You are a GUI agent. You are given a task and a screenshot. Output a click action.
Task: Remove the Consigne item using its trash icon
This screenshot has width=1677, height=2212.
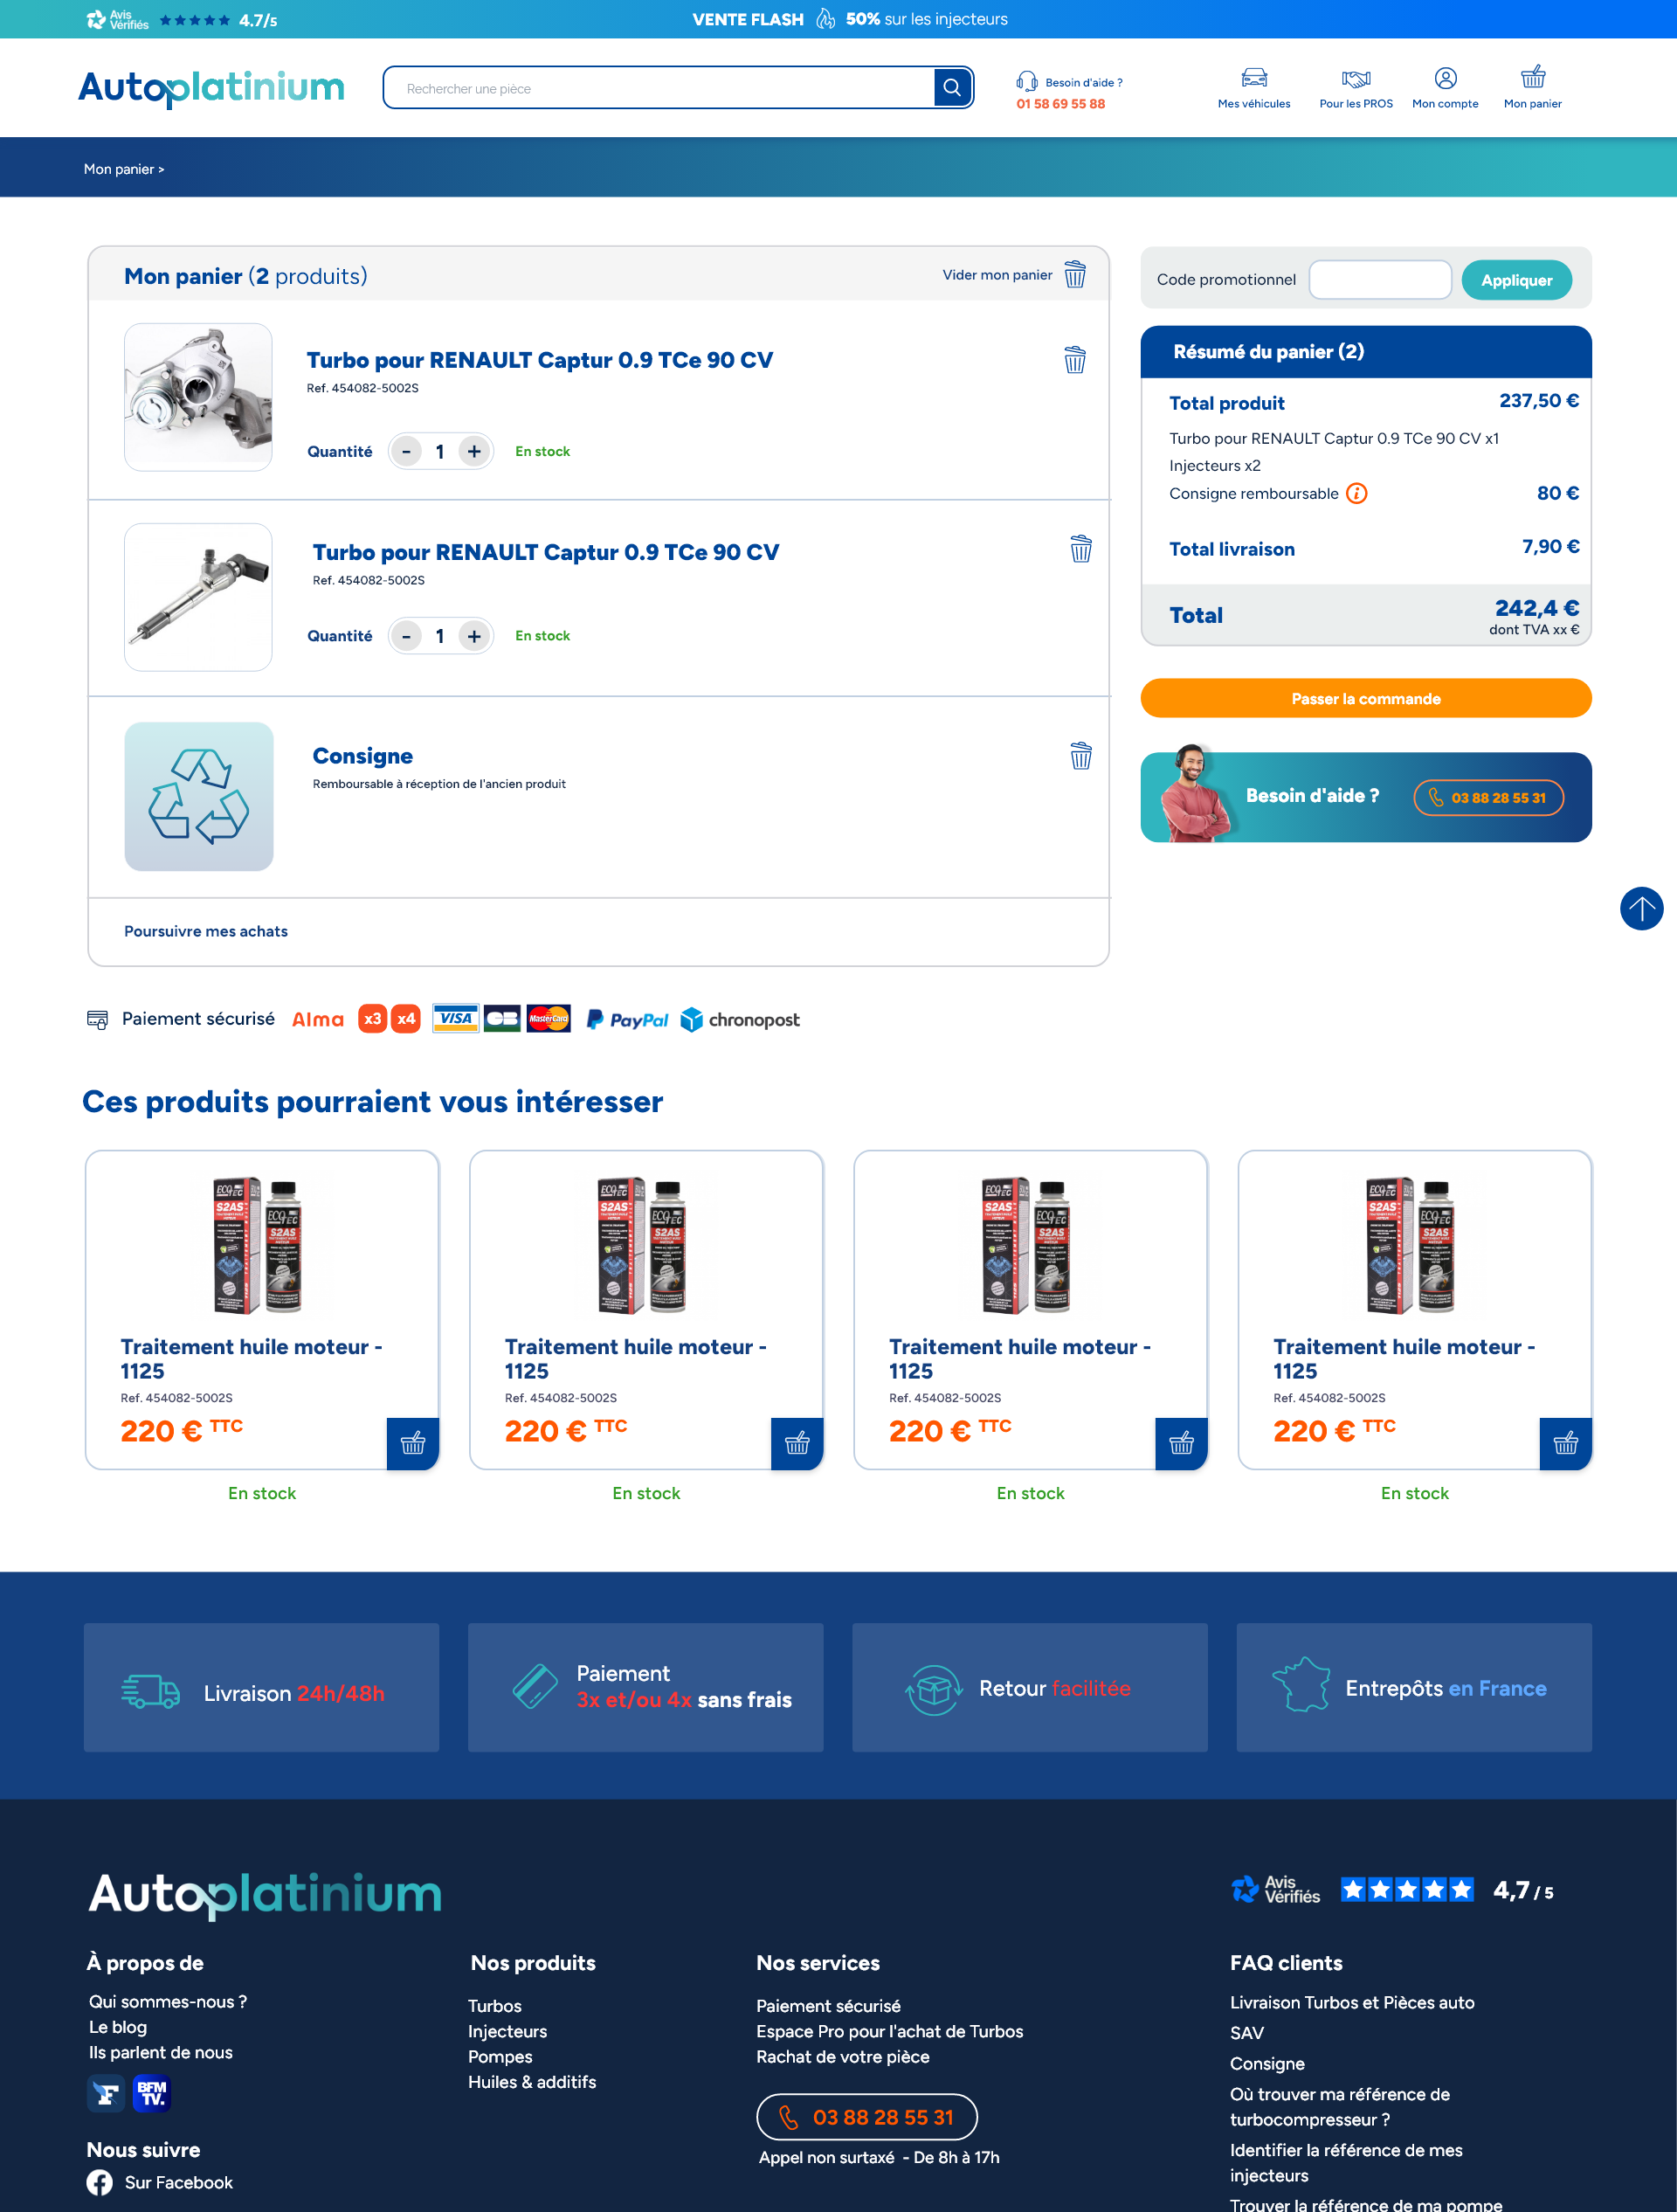(x=1081, y=756)
